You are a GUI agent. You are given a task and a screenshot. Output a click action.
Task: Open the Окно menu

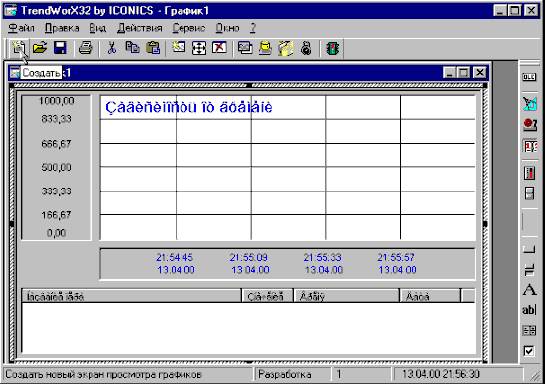coord(227,28)
